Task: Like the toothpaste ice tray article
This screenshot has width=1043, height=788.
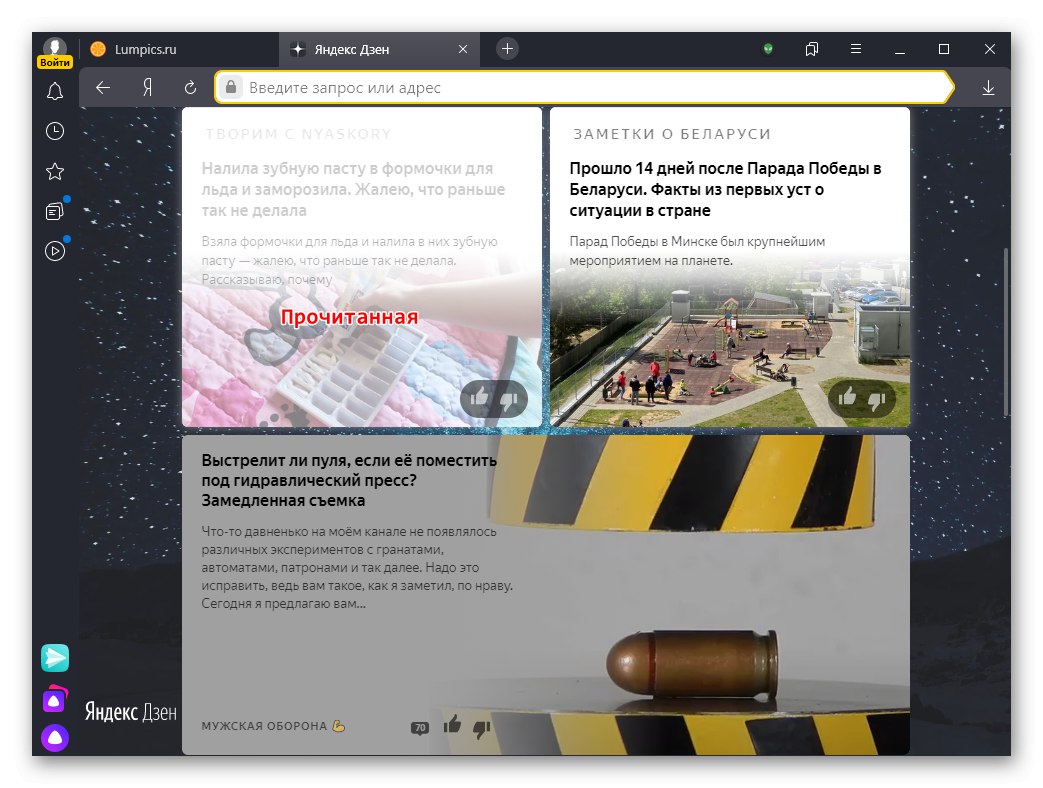Action: [478, 399]
